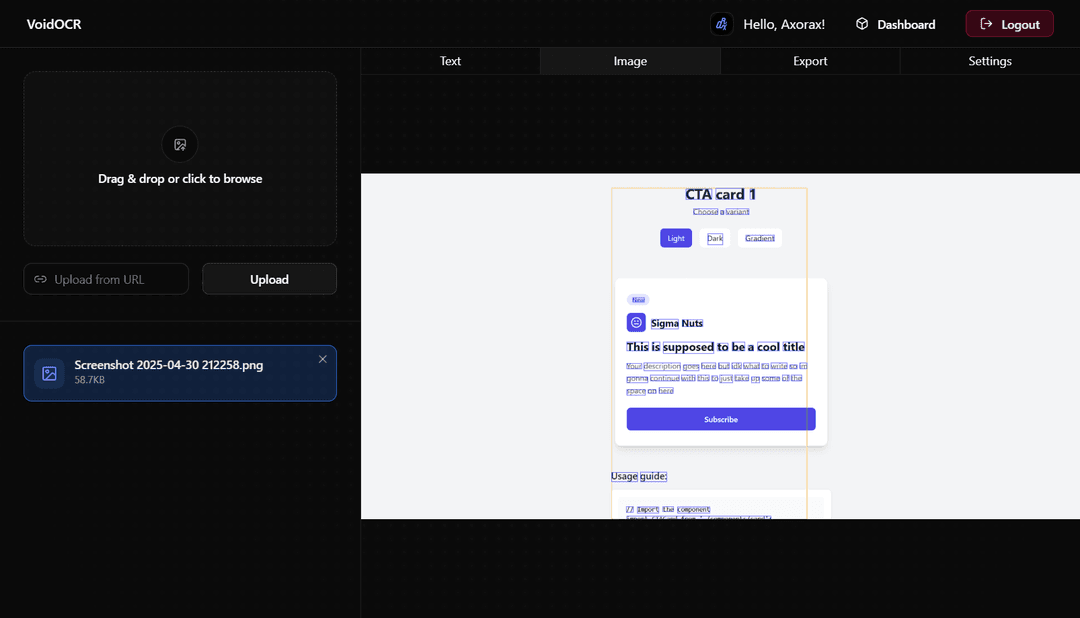Open Dashboard via the cube icon
Screen dimensions: 1080x618
pyautogui.click(x=862, y=23)
